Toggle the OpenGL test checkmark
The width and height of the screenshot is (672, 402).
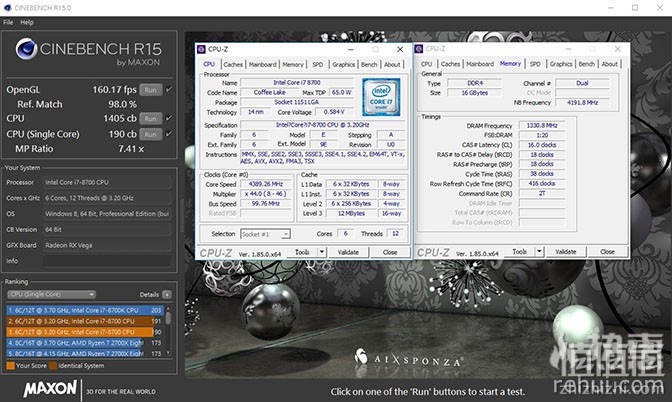point(169,89)
